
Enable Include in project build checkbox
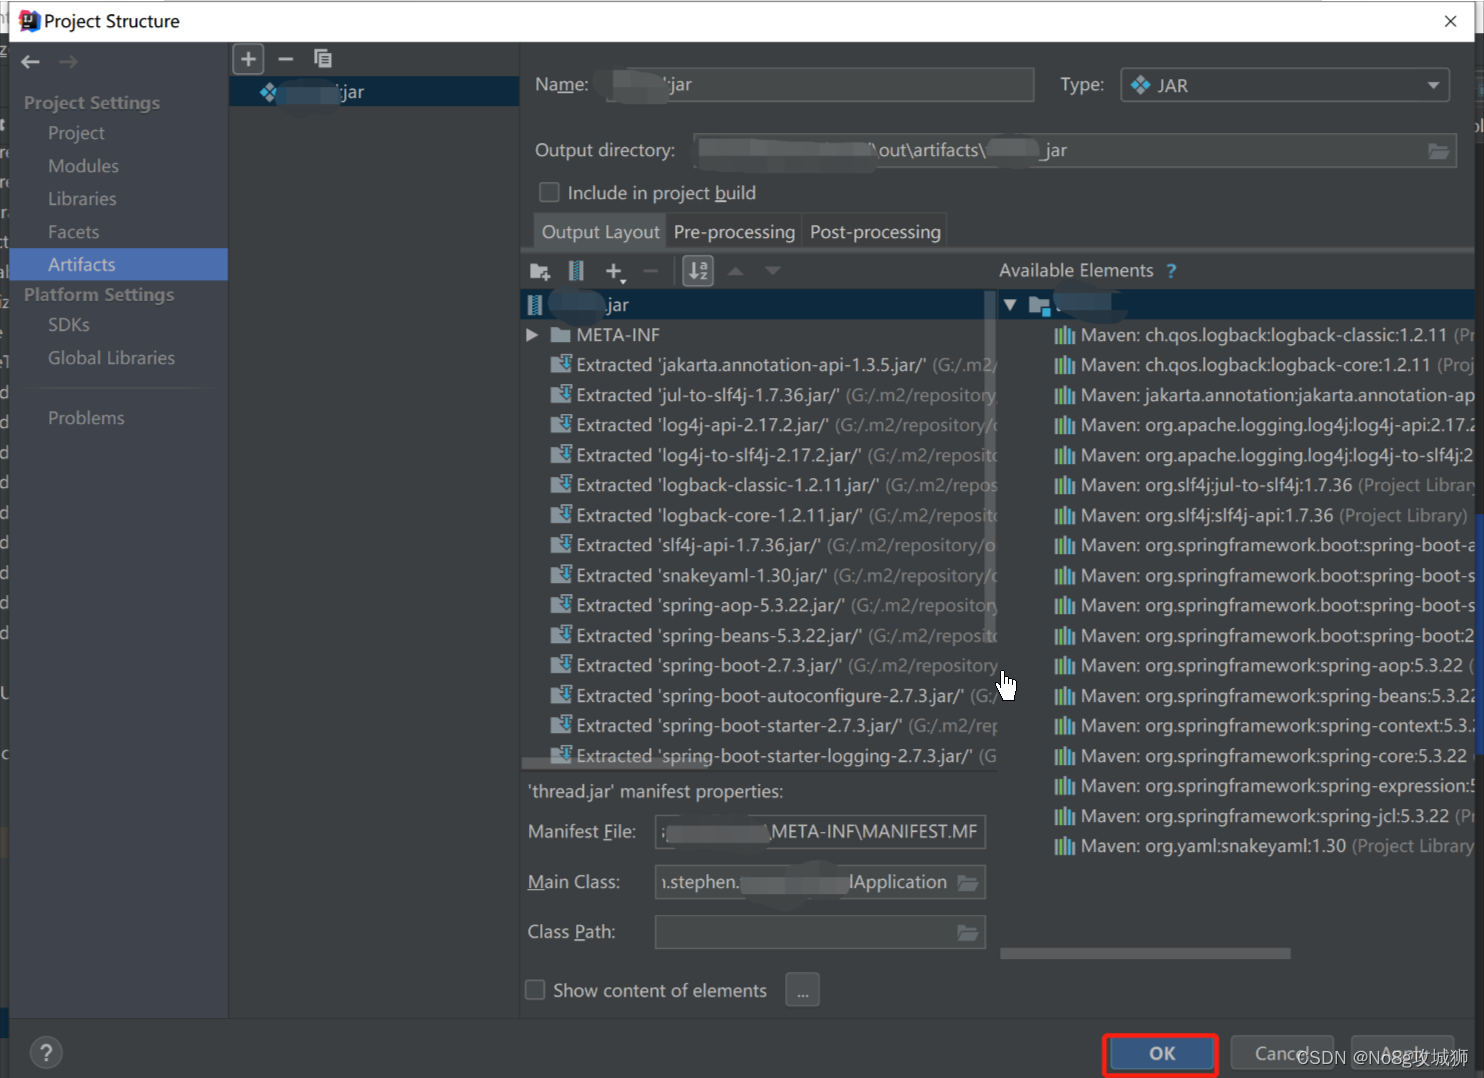click(x=549, y=192)
